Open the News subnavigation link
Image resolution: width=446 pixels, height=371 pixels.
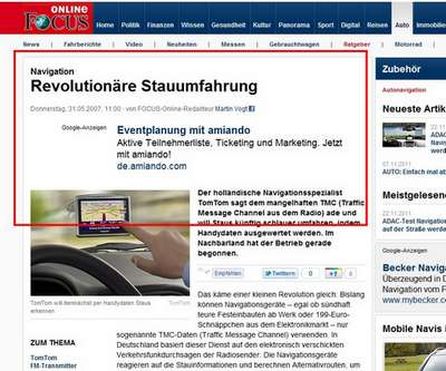coord(31,44)
